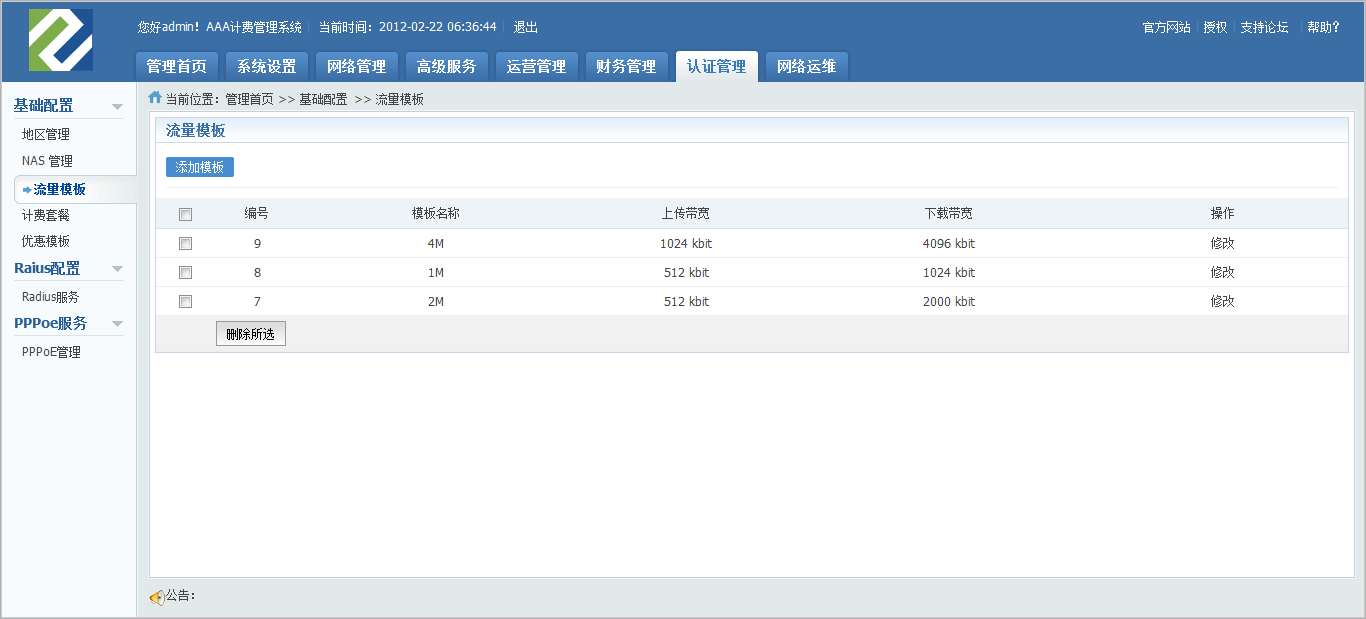The height and width of the screenshot is (619, 1366).
Task: Click the 添加模板 button
Action: click(200, 167)
